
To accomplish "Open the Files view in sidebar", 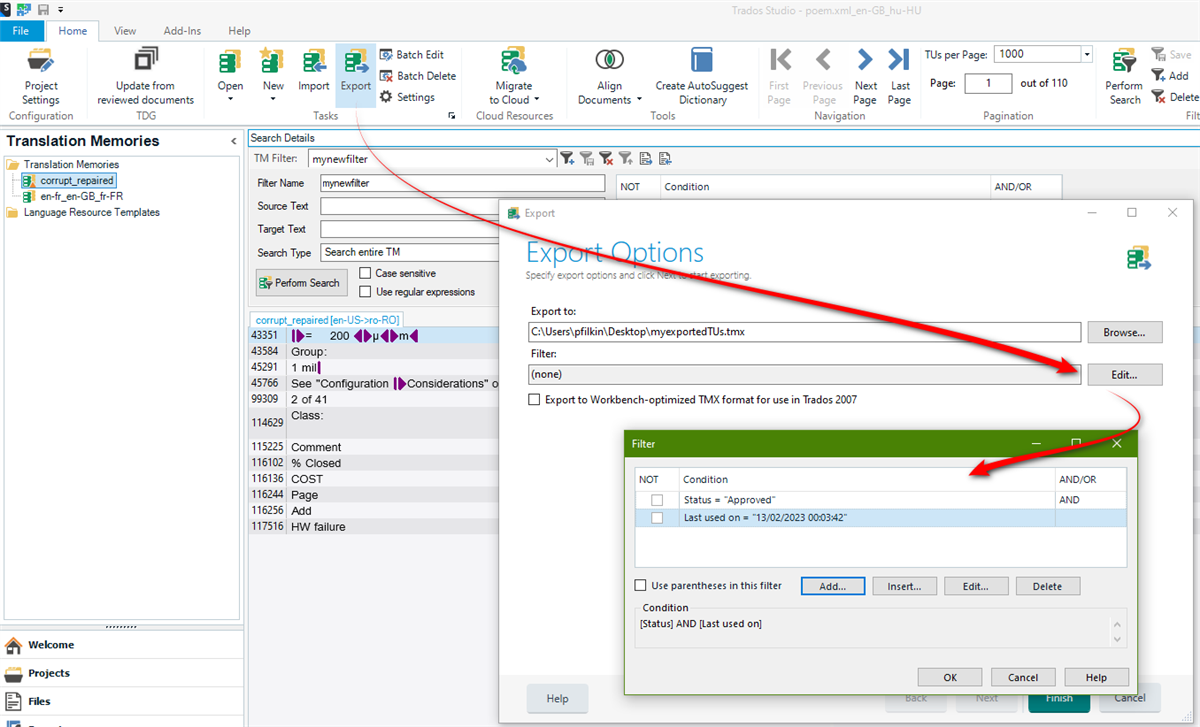I will click(121, 701).
